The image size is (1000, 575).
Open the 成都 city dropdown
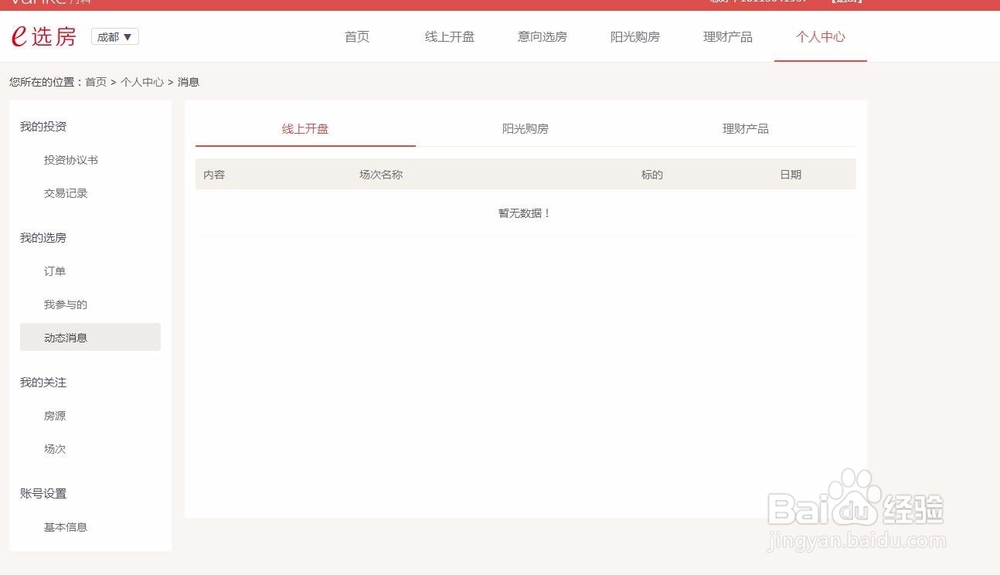[x=115, y=37]
